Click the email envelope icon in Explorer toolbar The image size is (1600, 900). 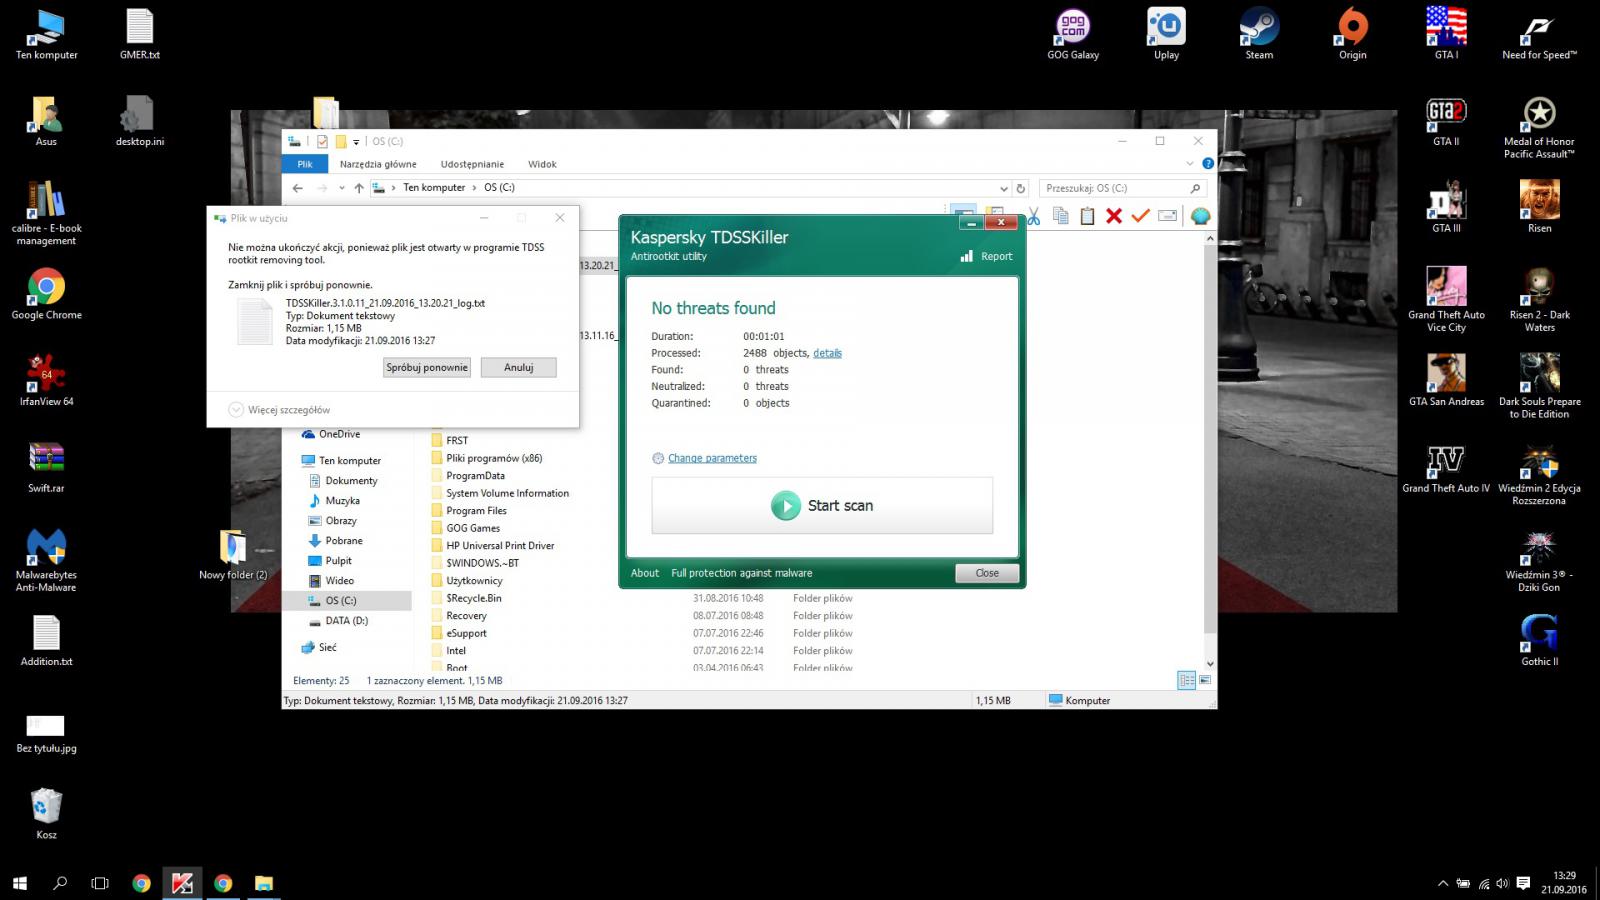1167,216
